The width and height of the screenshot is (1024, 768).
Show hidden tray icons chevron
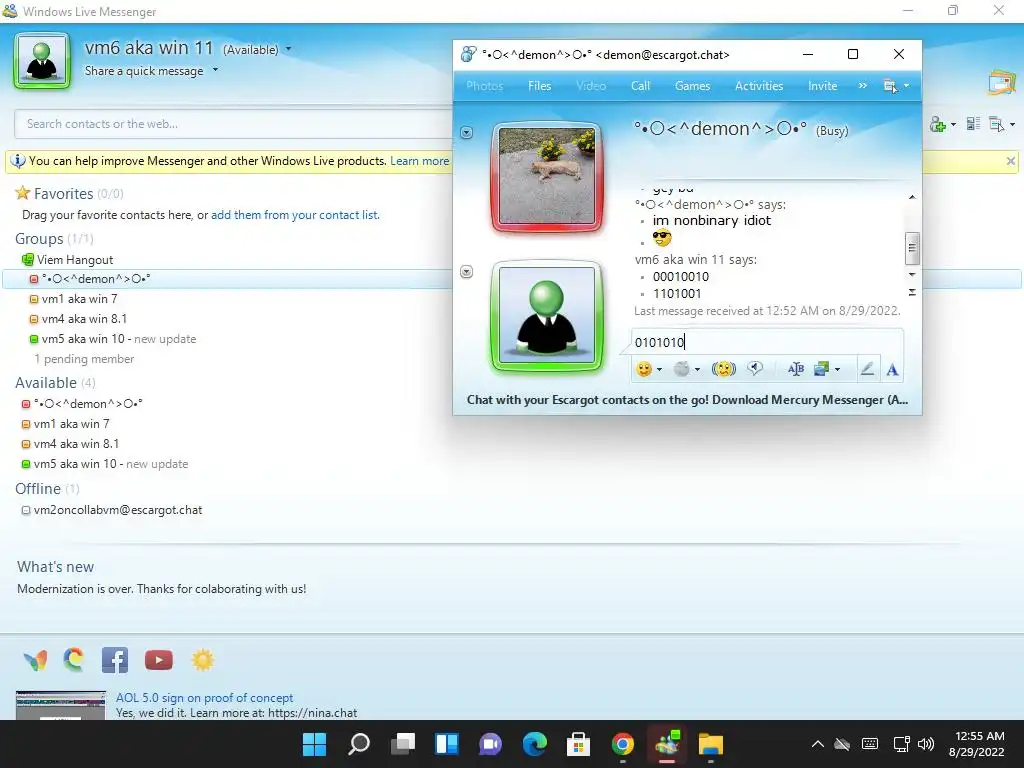click(817, 744)
